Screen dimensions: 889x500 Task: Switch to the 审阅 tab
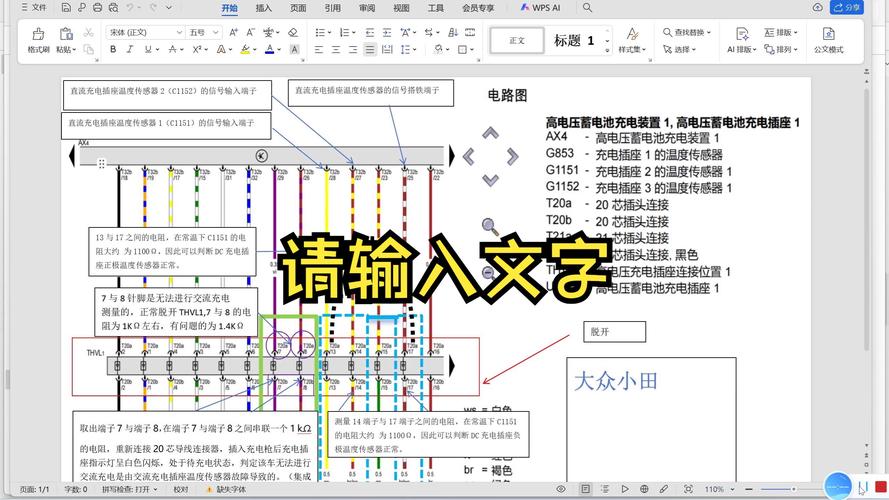(x=367, y=8)
